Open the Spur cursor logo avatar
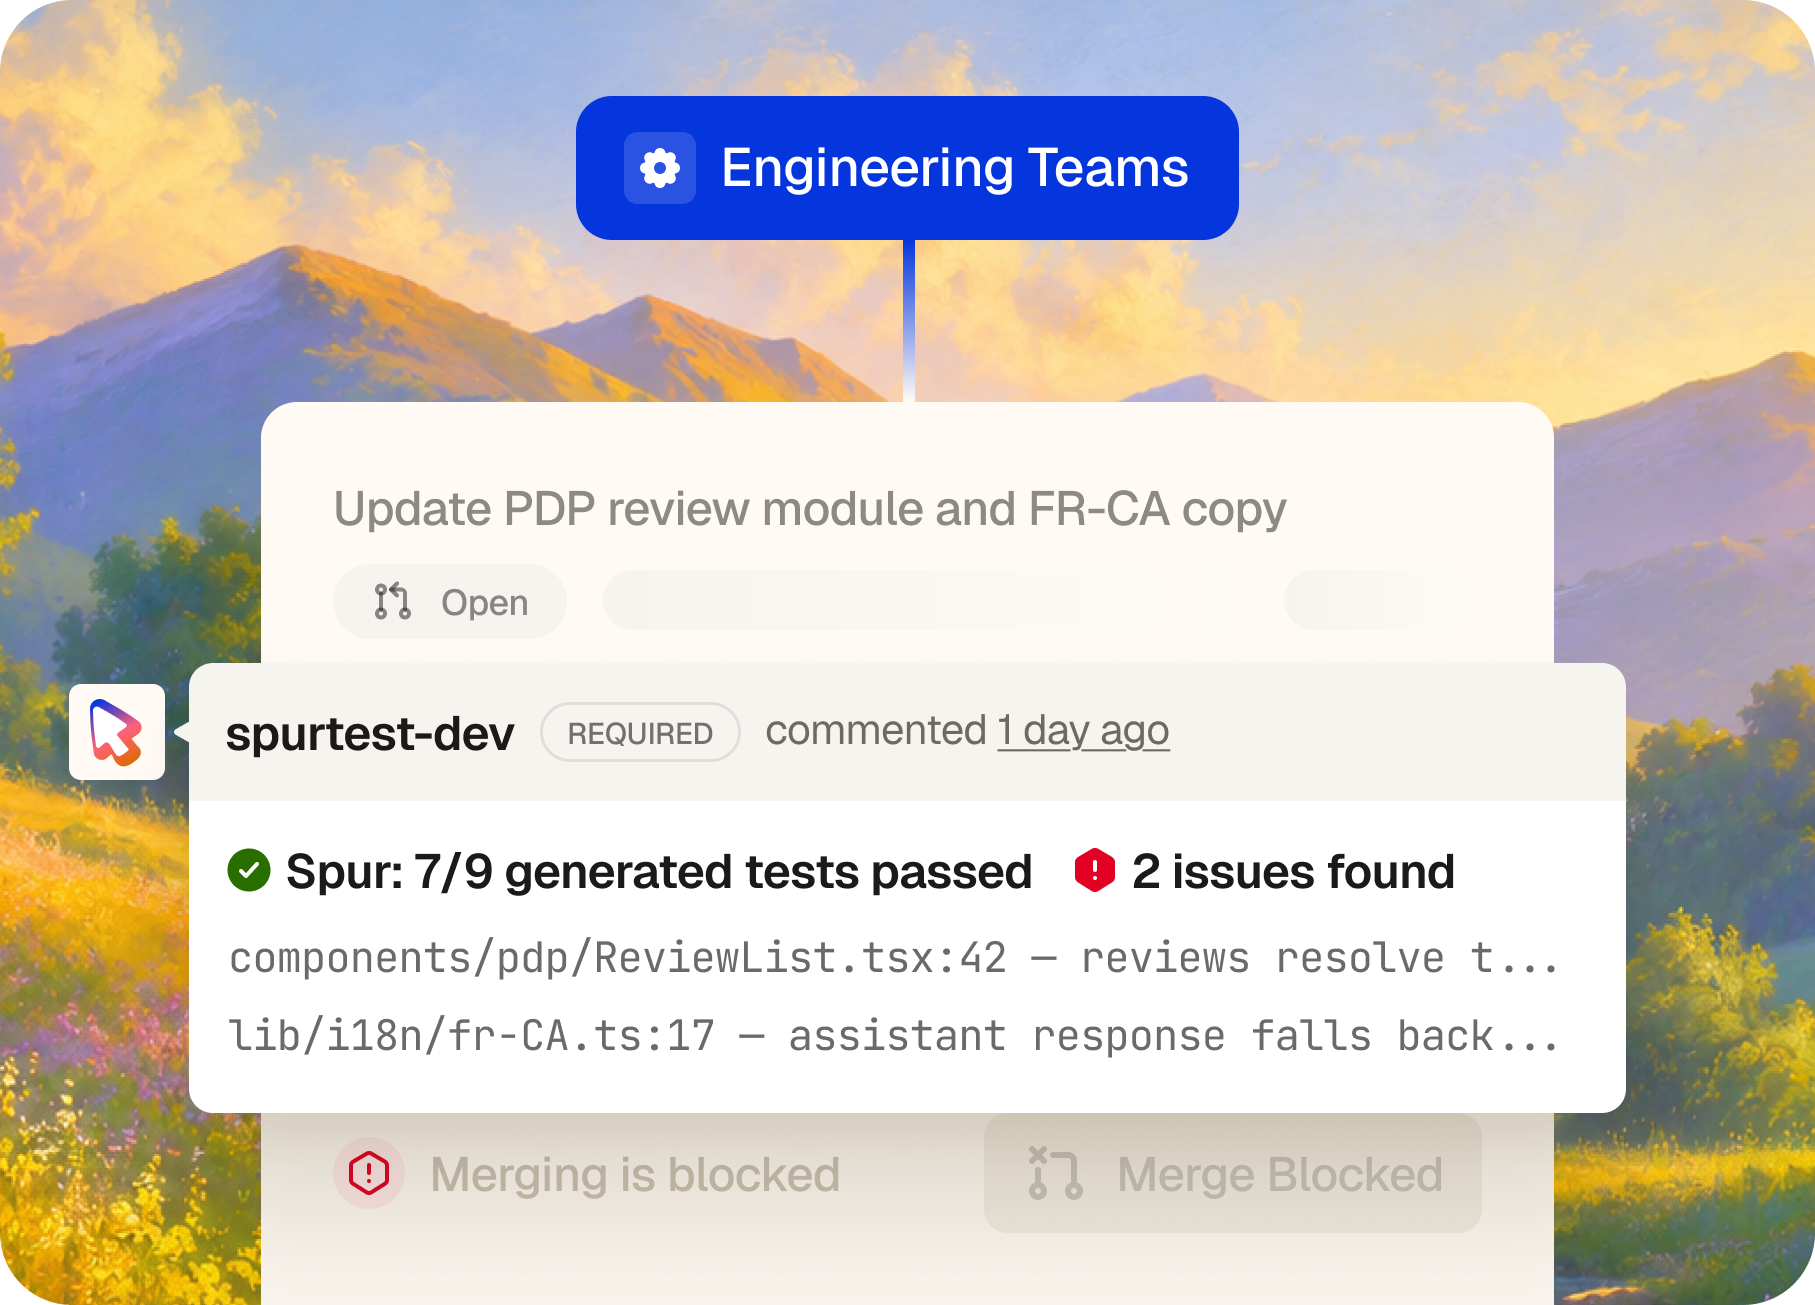1815x1305 pixels. point(117,732)
